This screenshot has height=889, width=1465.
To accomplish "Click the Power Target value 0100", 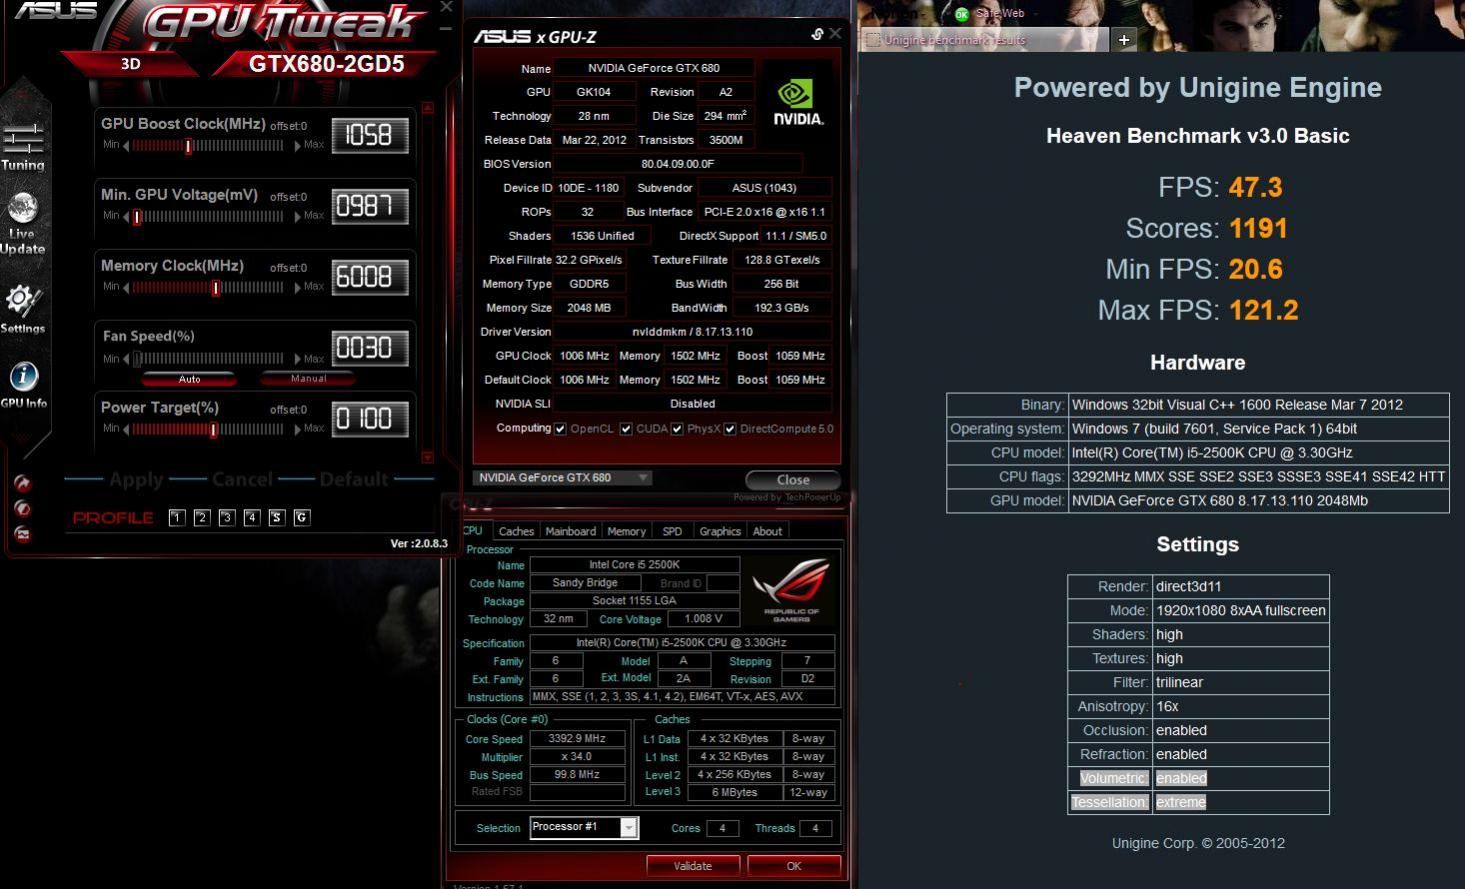I will point(369,419).
